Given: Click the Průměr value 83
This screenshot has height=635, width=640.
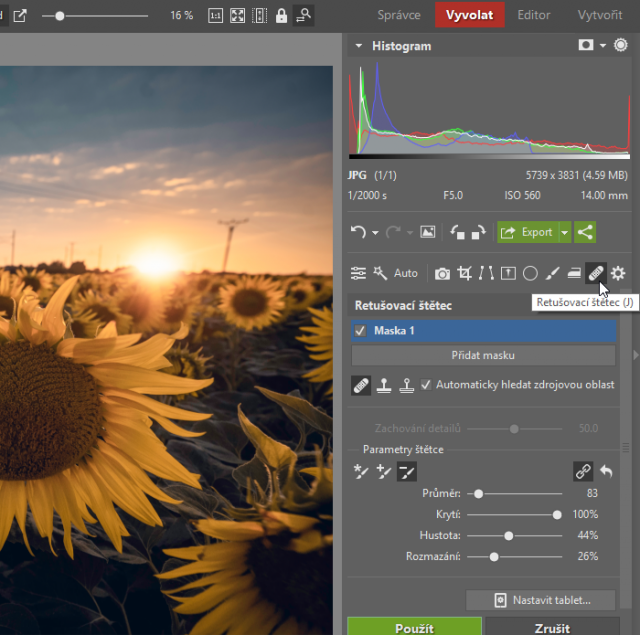Looking at the screenshot, I should (592, 493).
